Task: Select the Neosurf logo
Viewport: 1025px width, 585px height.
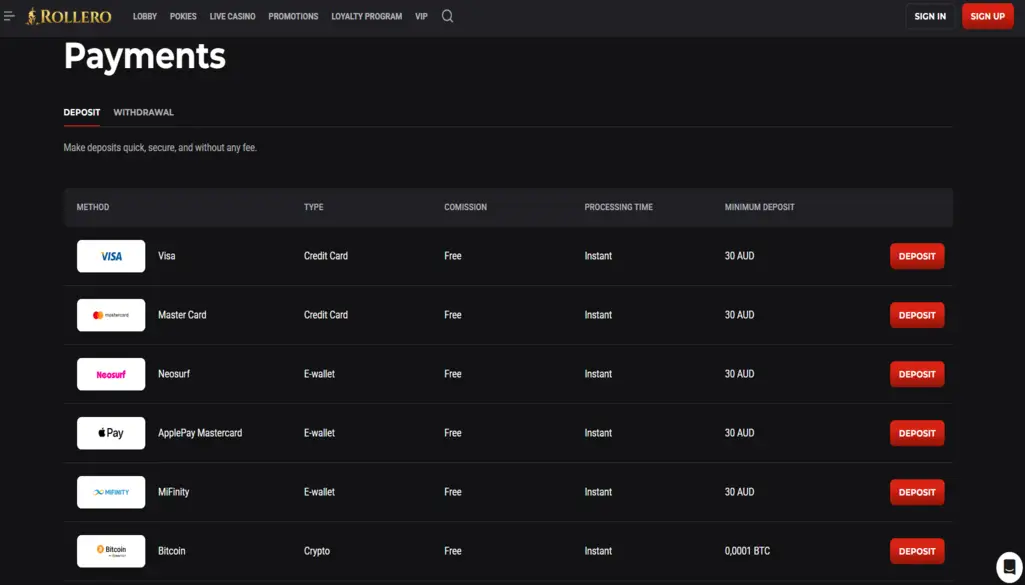Action: pos(111,374)
